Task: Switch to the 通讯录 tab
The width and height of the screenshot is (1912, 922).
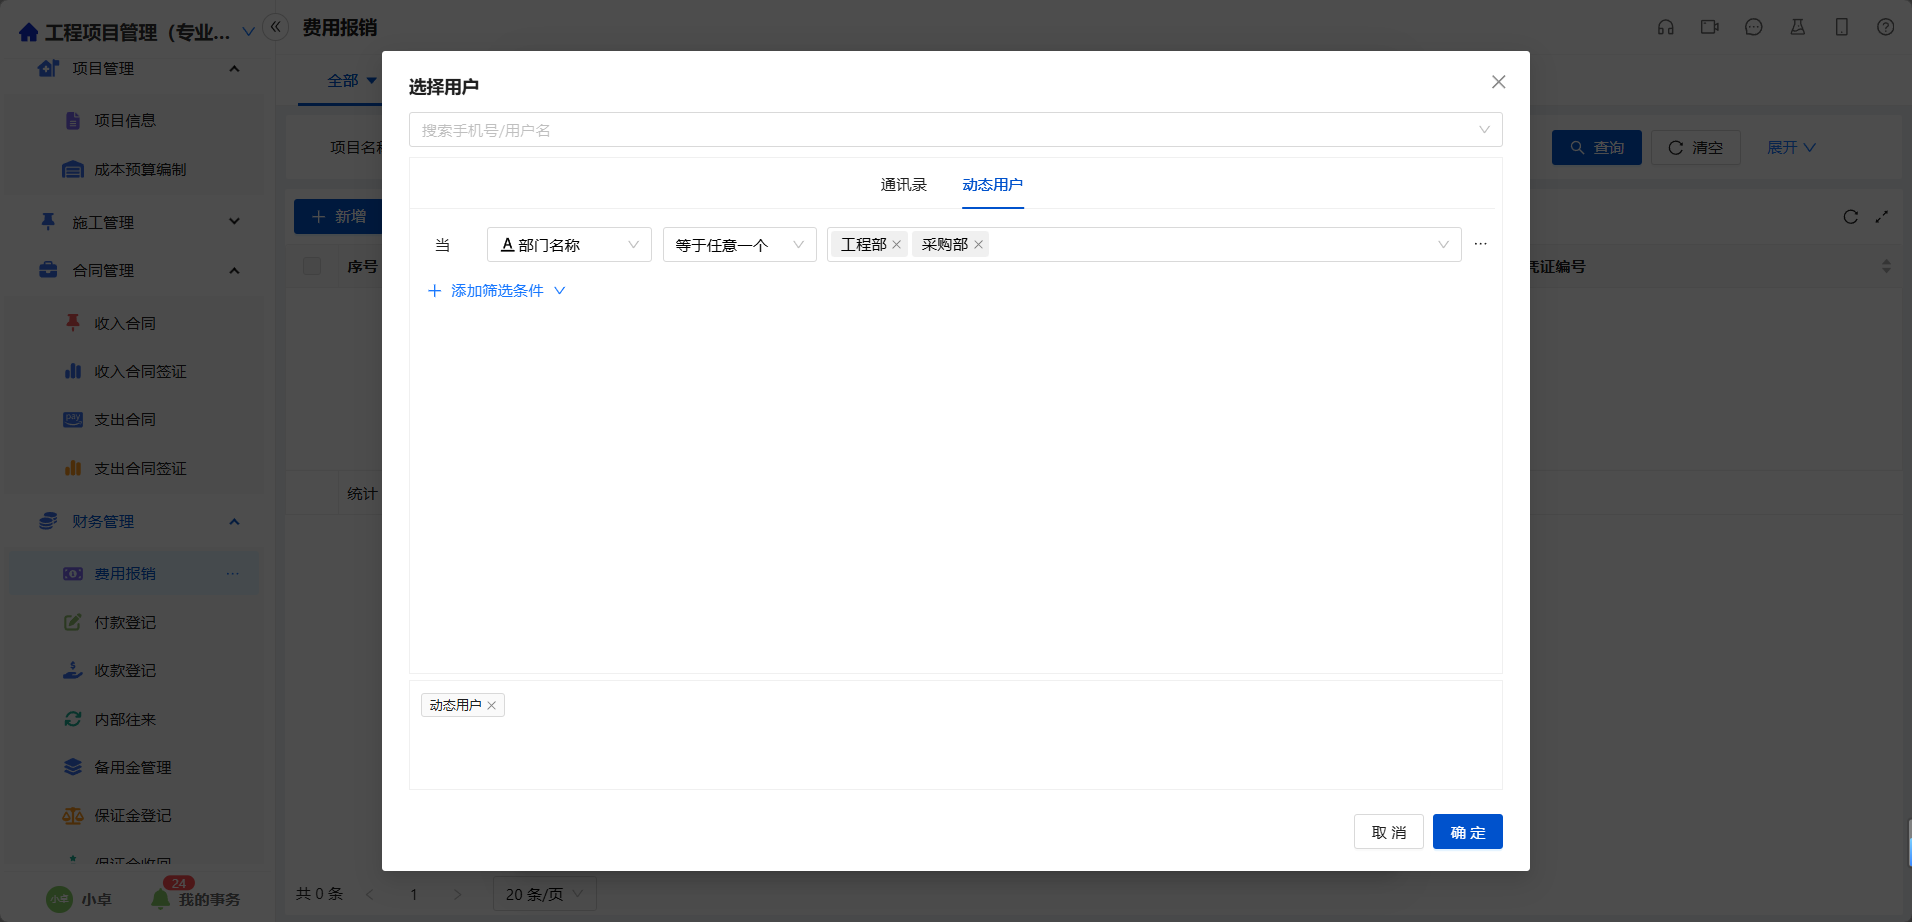Action: (903, 185)
